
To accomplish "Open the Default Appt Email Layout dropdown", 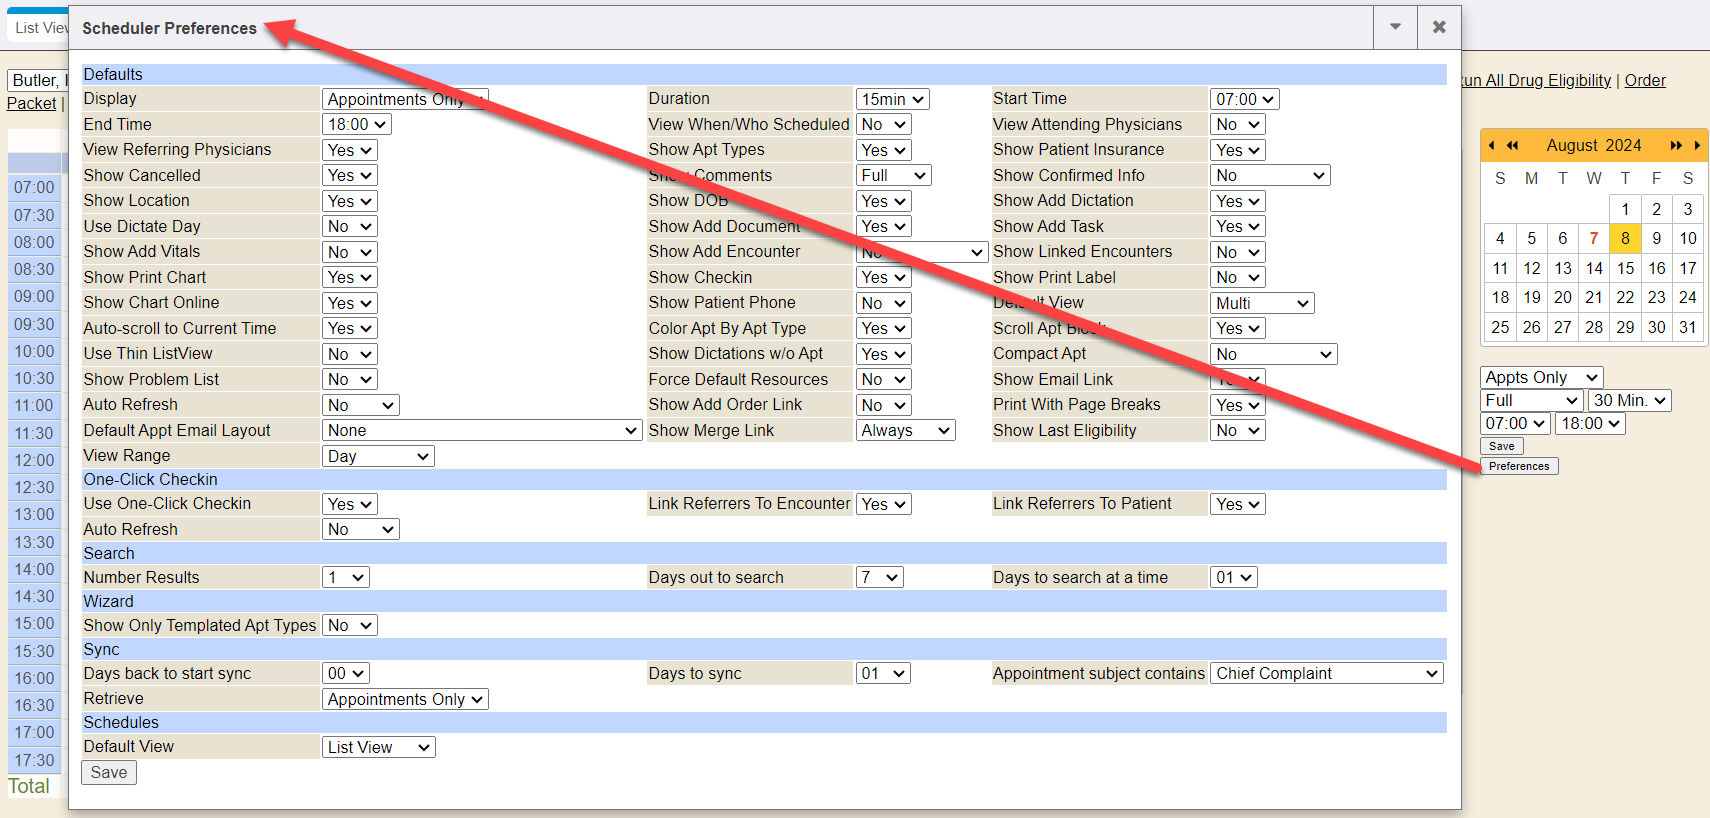I will [x=481, y=430].
